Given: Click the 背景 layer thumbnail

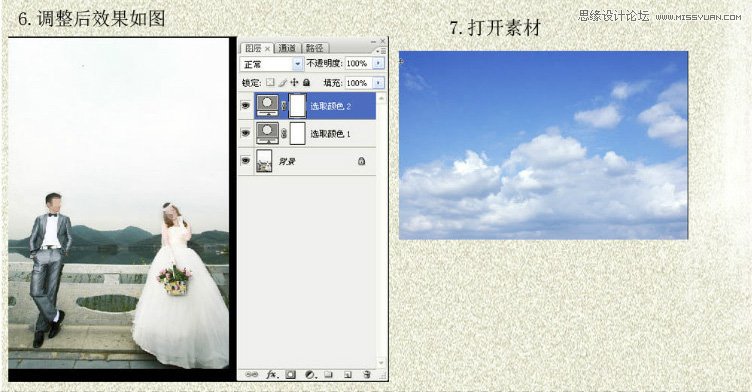Looking at the screenshot, I should tap(264, 161).
